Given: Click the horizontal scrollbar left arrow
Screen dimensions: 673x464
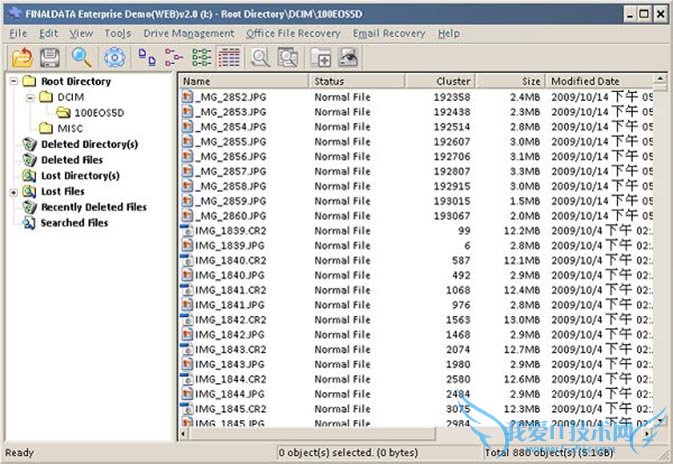Looking at the screenshot, I should pyautogui.click(x=183, y=434).
